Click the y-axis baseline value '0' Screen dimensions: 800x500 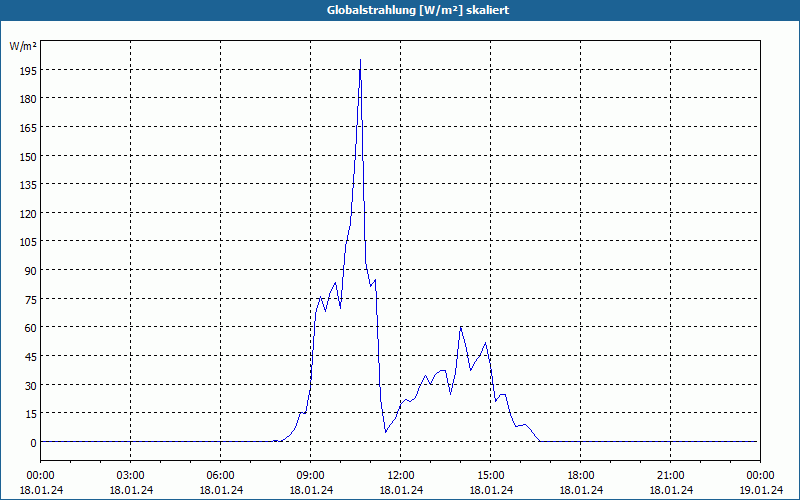pos(34,443)
